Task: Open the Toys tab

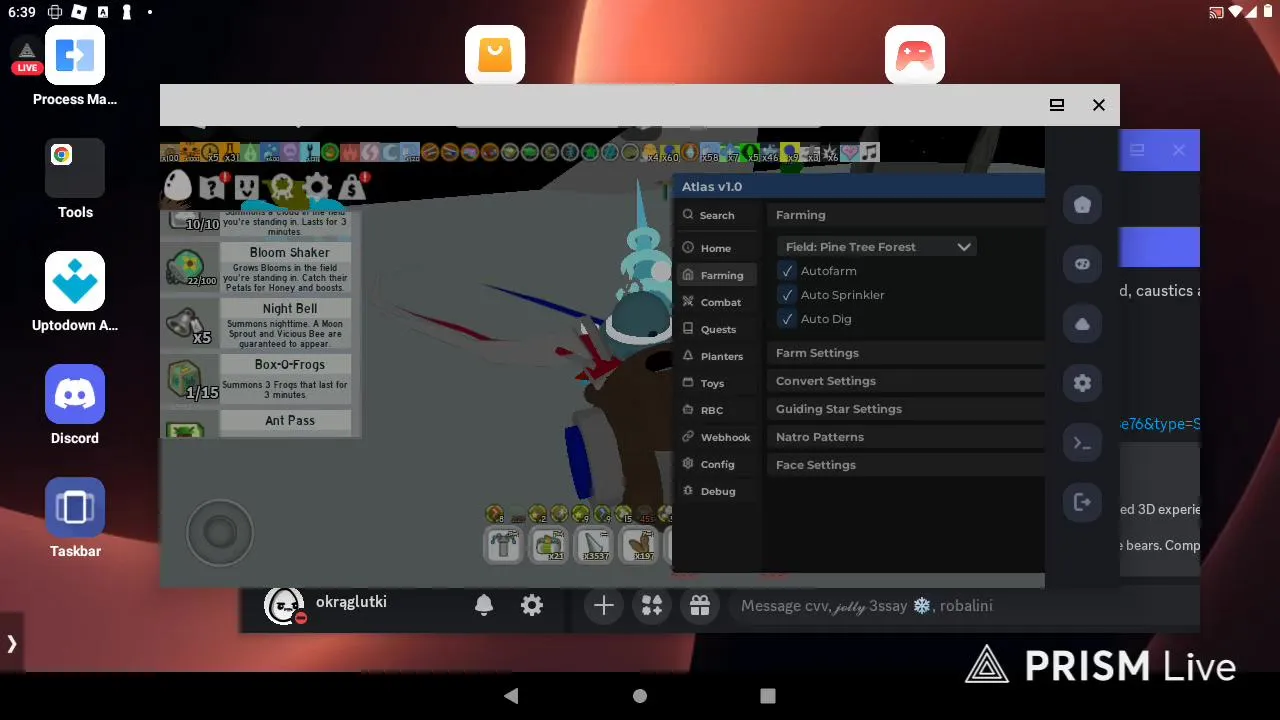Action: point(718,383)
